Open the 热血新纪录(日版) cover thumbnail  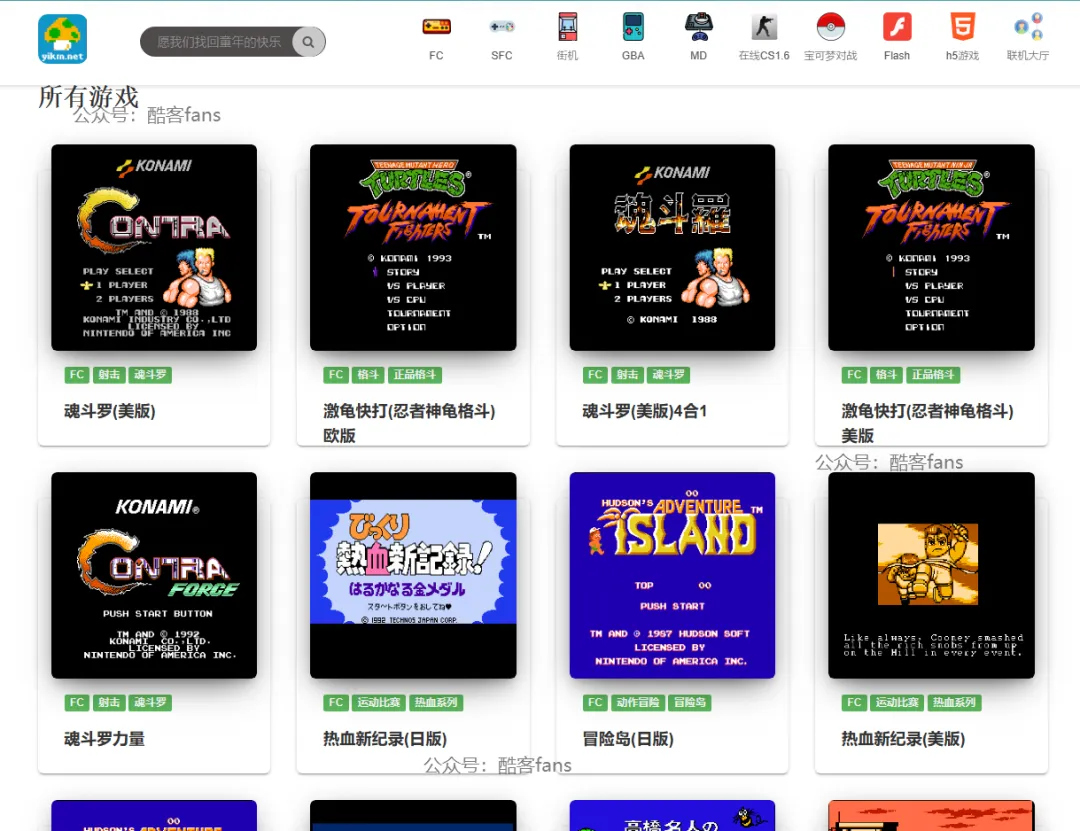(x=413, y=575)
